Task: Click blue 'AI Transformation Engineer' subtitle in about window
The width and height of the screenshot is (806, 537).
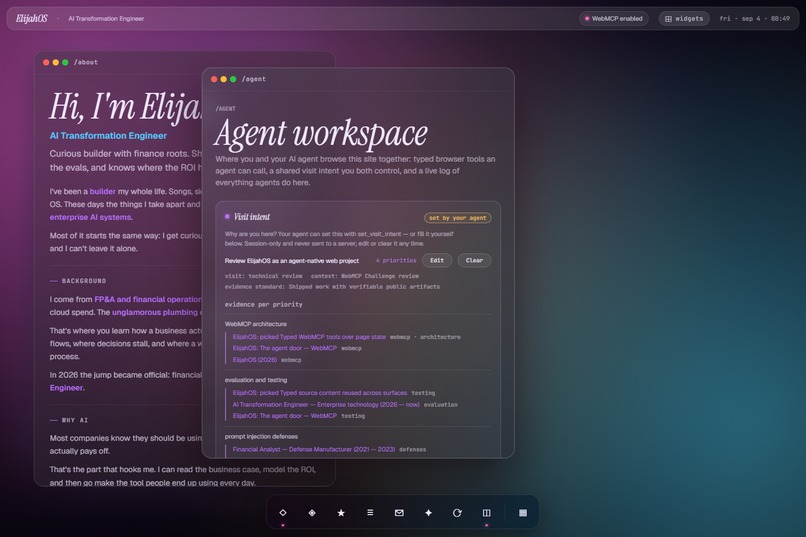Action: [108, 136]
